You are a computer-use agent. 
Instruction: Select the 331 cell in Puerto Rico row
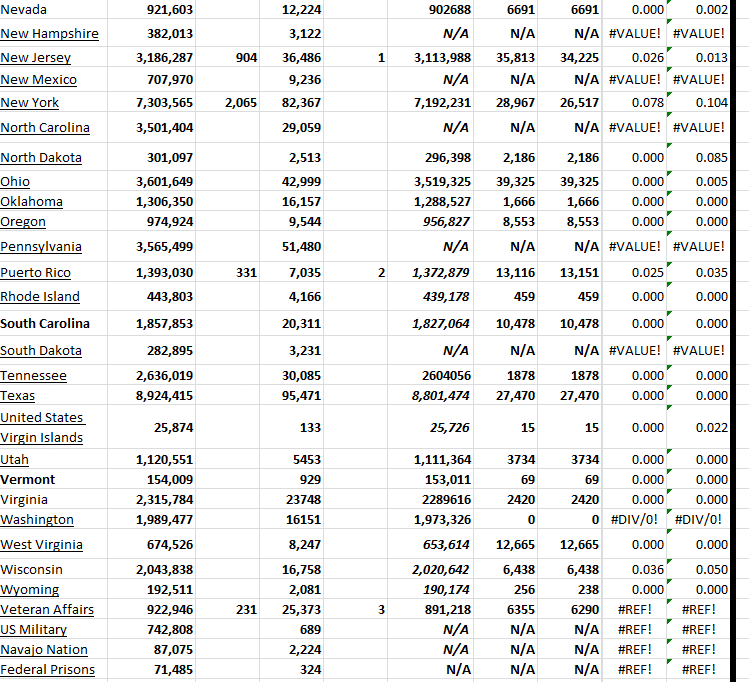point(227,273)
